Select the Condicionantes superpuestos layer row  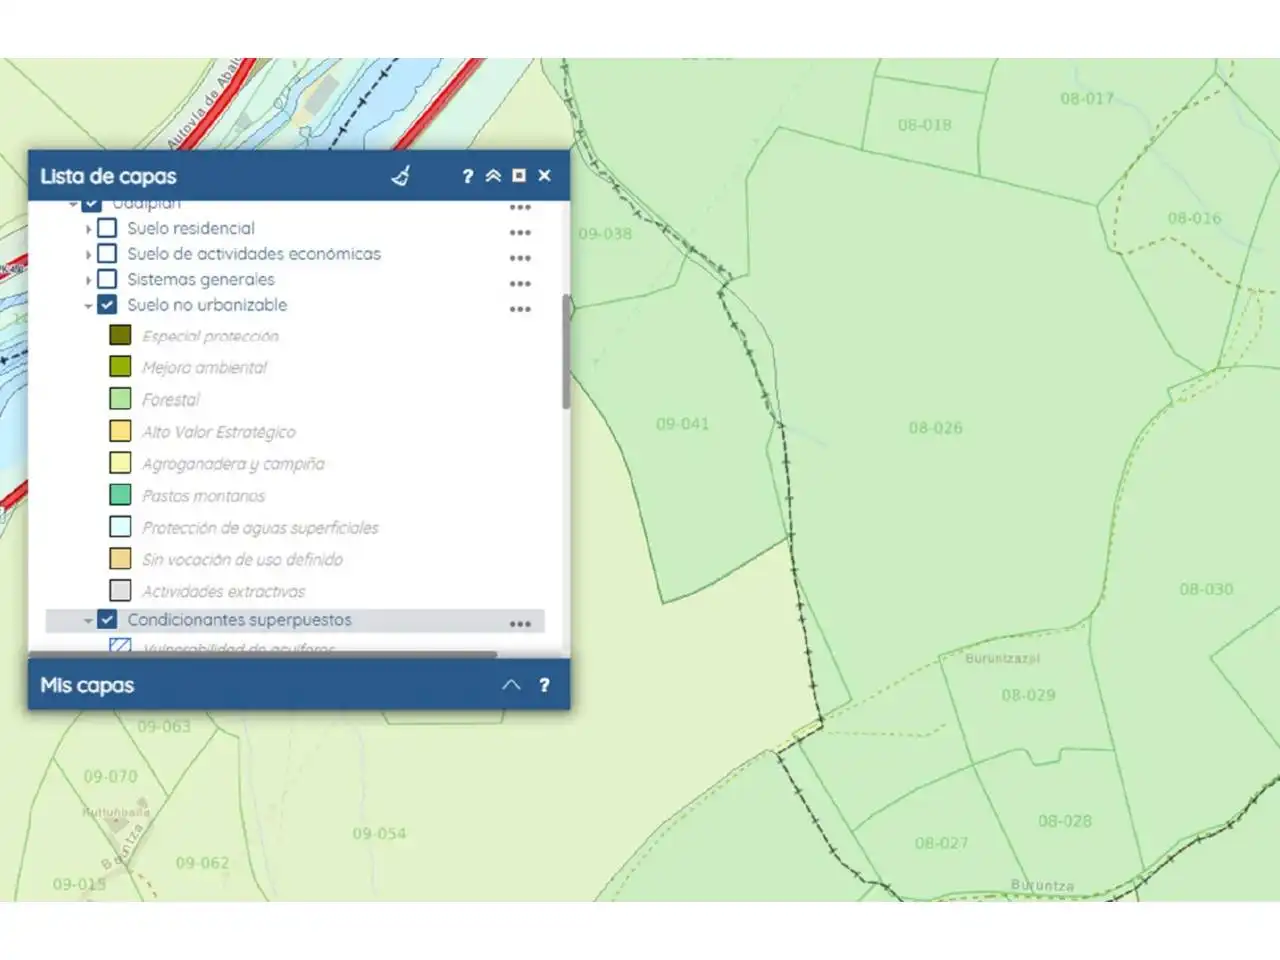tap(295, 620)
